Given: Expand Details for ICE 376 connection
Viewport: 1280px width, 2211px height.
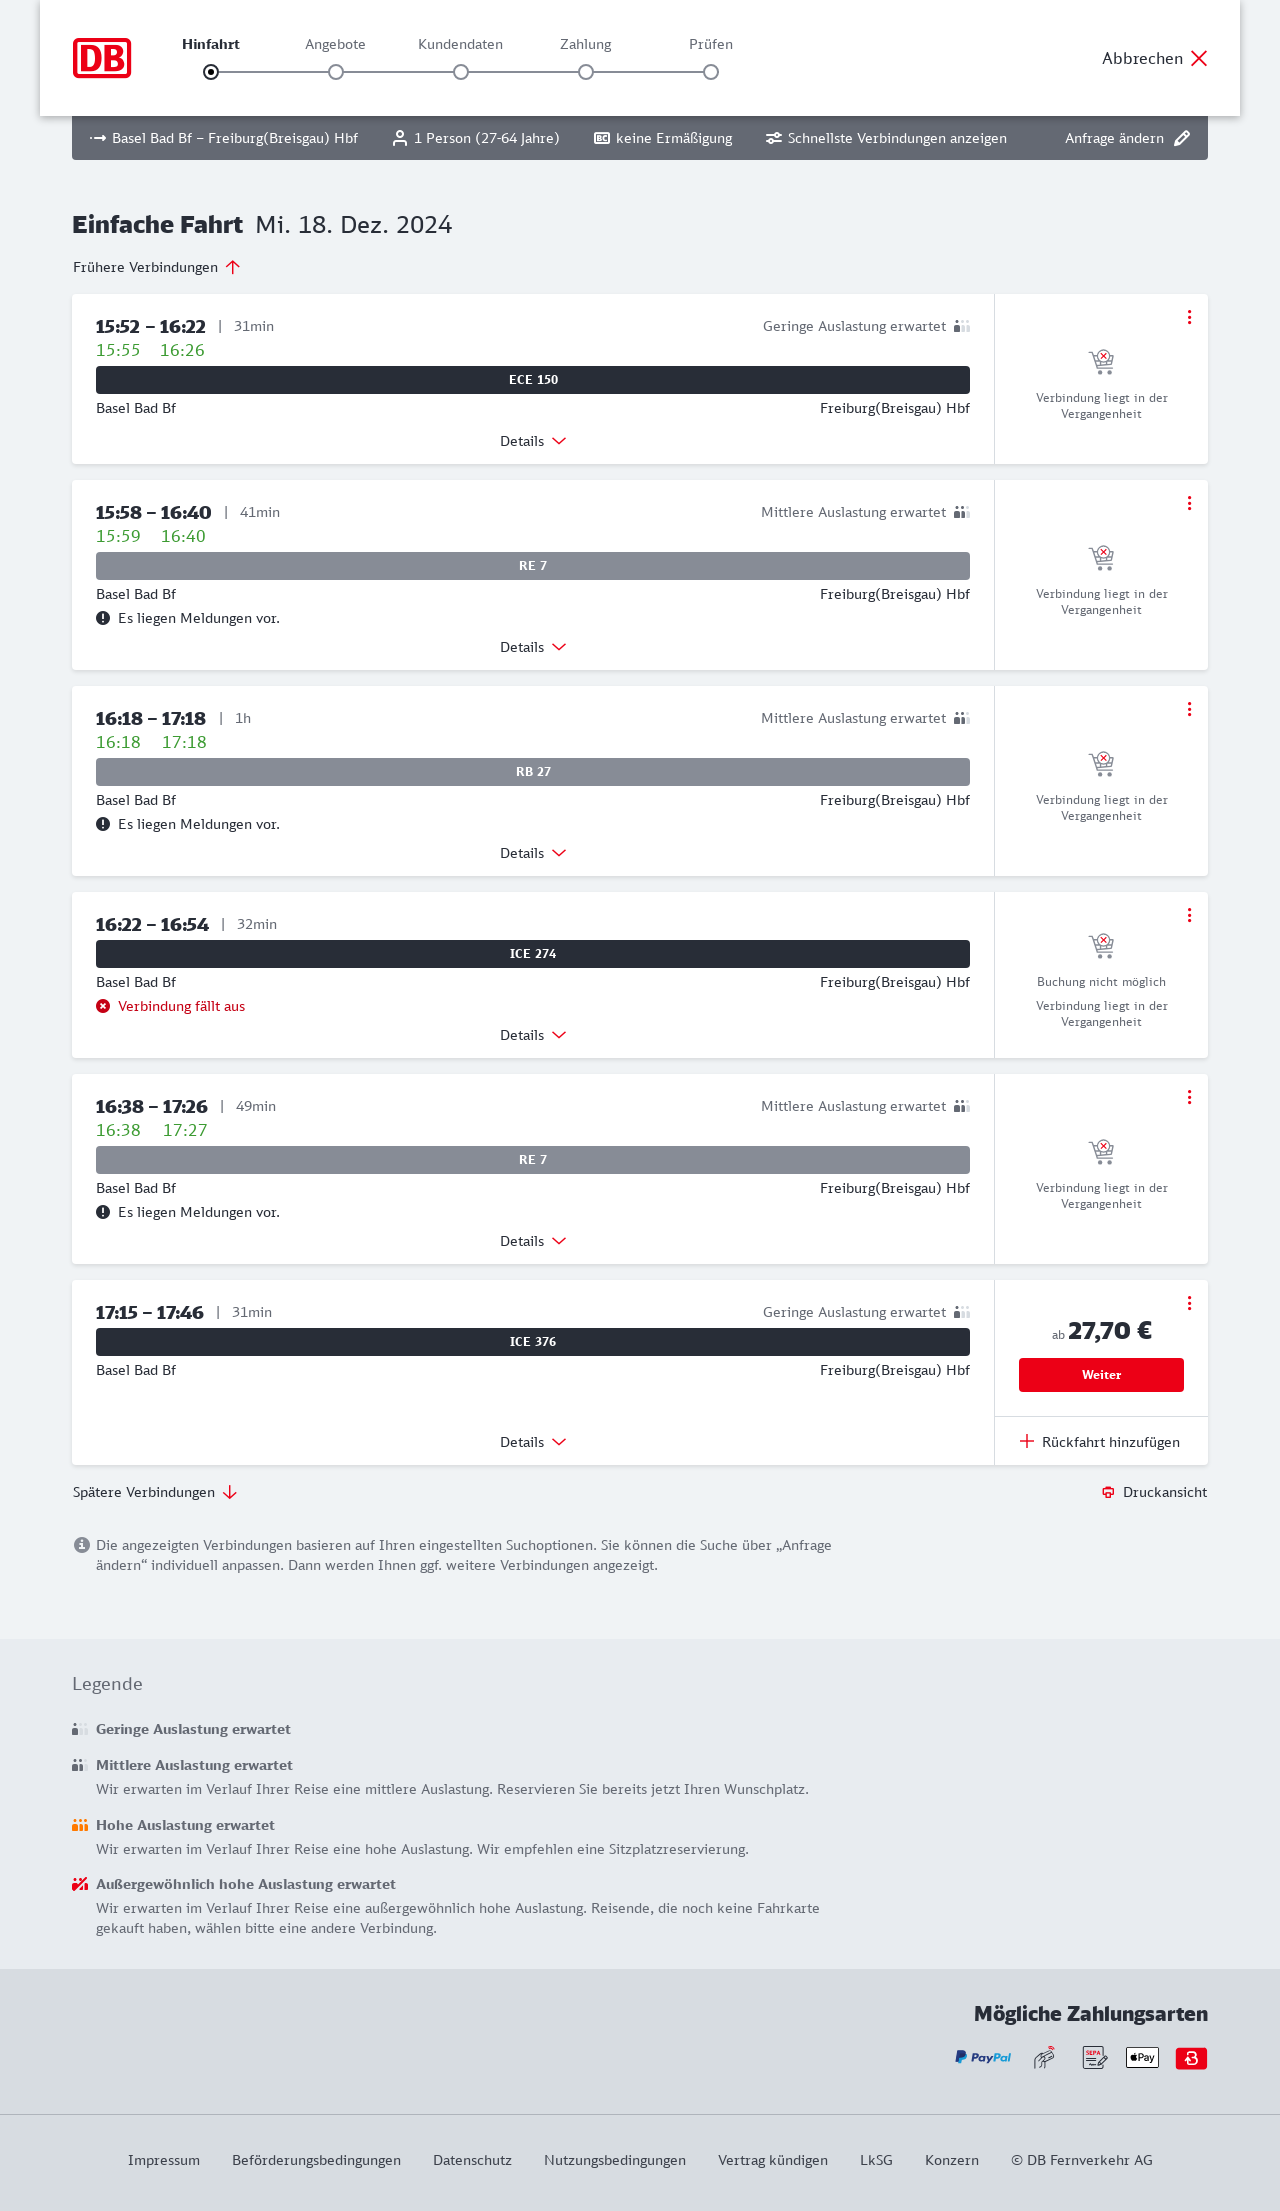Looking at the screenshot, I should click(533, 1442).
